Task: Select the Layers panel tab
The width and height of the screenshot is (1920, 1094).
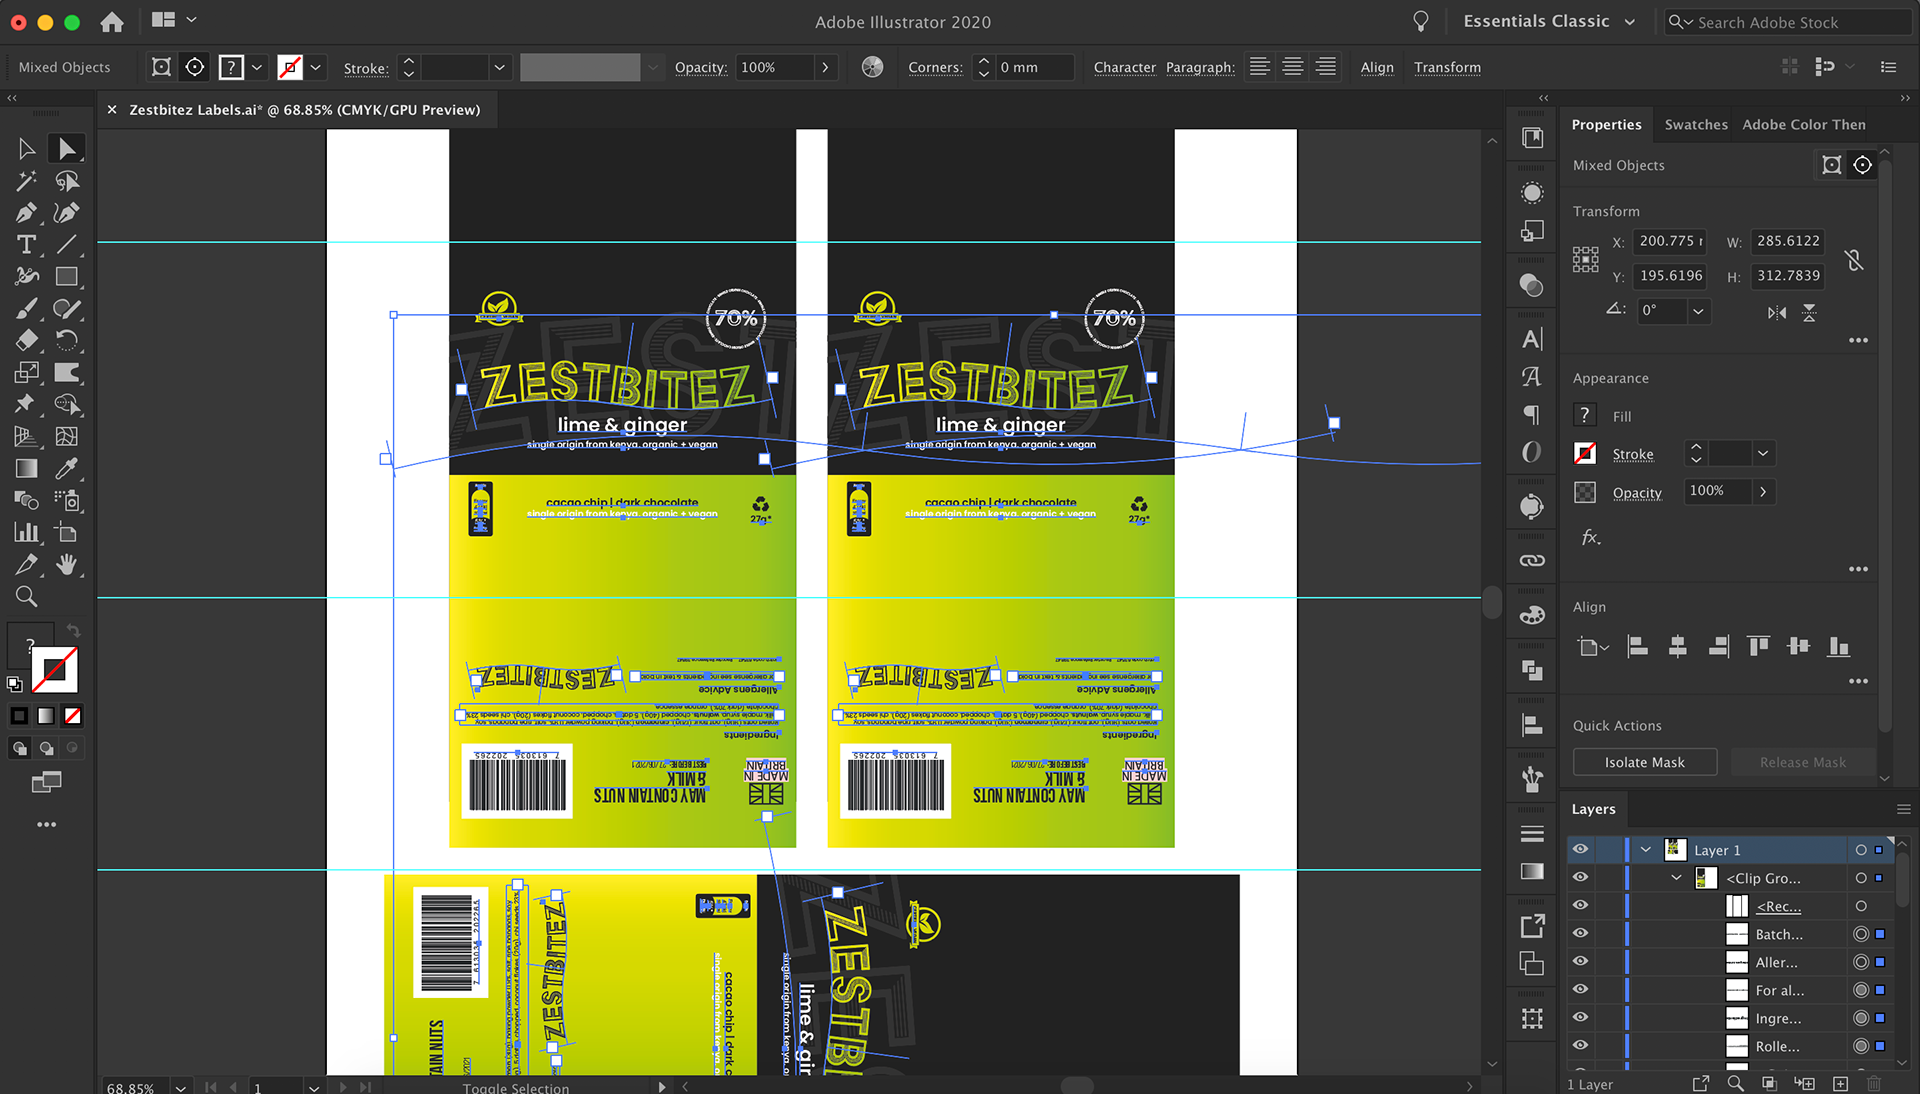Action: [1593, 809]
